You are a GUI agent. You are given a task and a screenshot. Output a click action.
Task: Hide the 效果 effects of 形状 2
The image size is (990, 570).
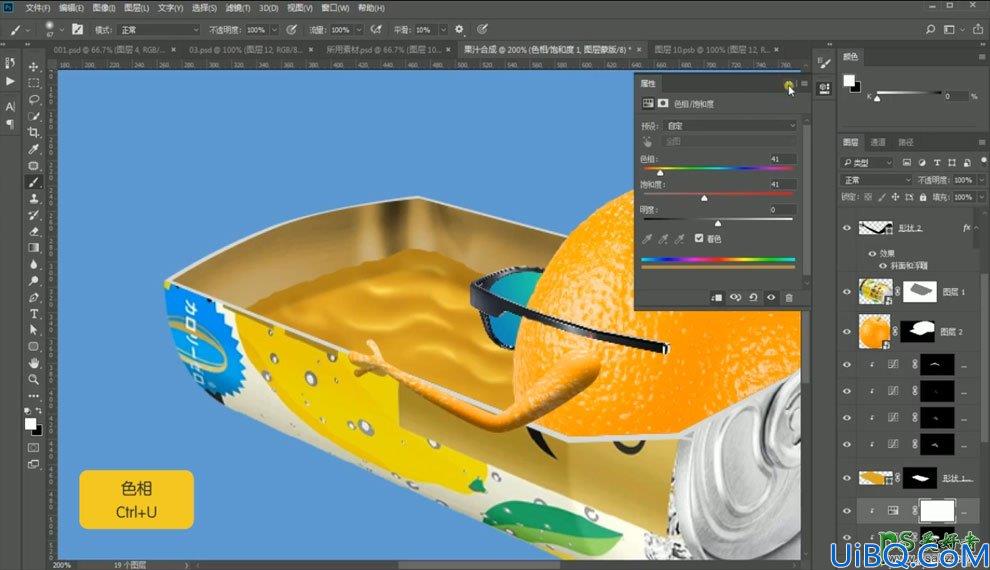point(872,254)
